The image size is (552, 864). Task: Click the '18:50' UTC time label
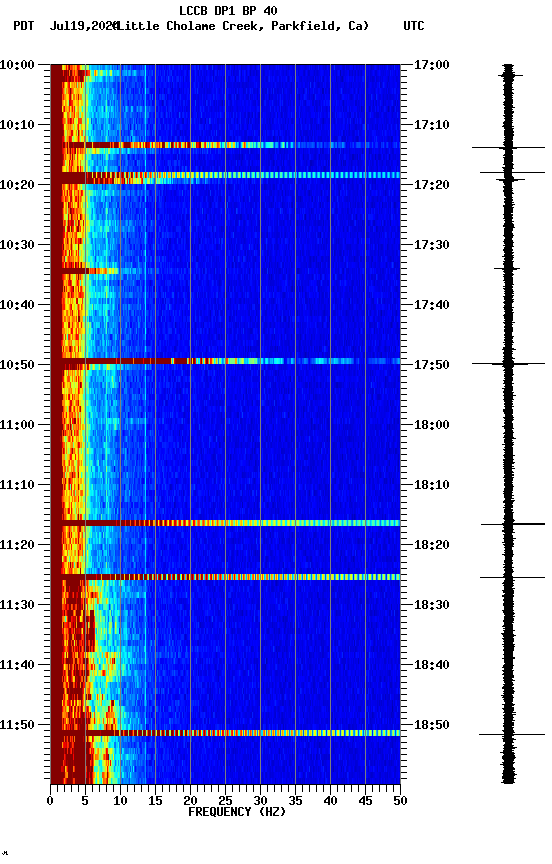431,726
